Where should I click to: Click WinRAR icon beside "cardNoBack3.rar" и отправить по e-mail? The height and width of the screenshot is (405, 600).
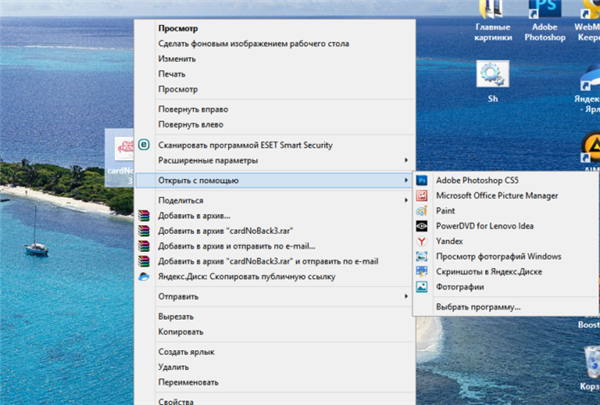[x=144, y=261]
